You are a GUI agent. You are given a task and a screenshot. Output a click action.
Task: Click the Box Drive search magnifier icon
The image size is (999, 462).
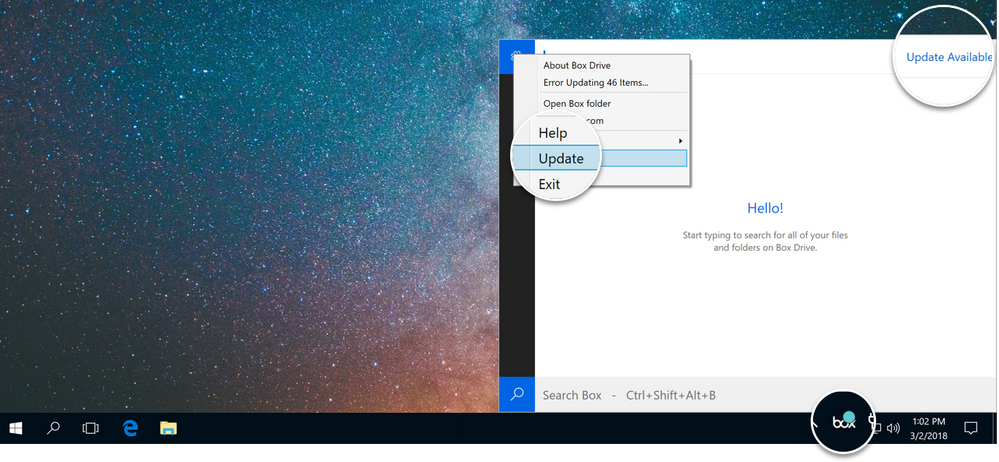517,394
